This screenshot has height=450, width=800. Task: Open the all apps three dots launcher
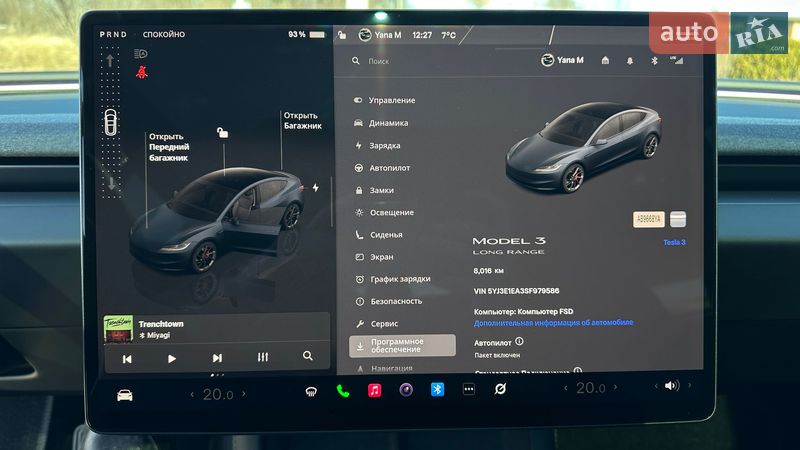pyautogui.click(x=469, y=389)
